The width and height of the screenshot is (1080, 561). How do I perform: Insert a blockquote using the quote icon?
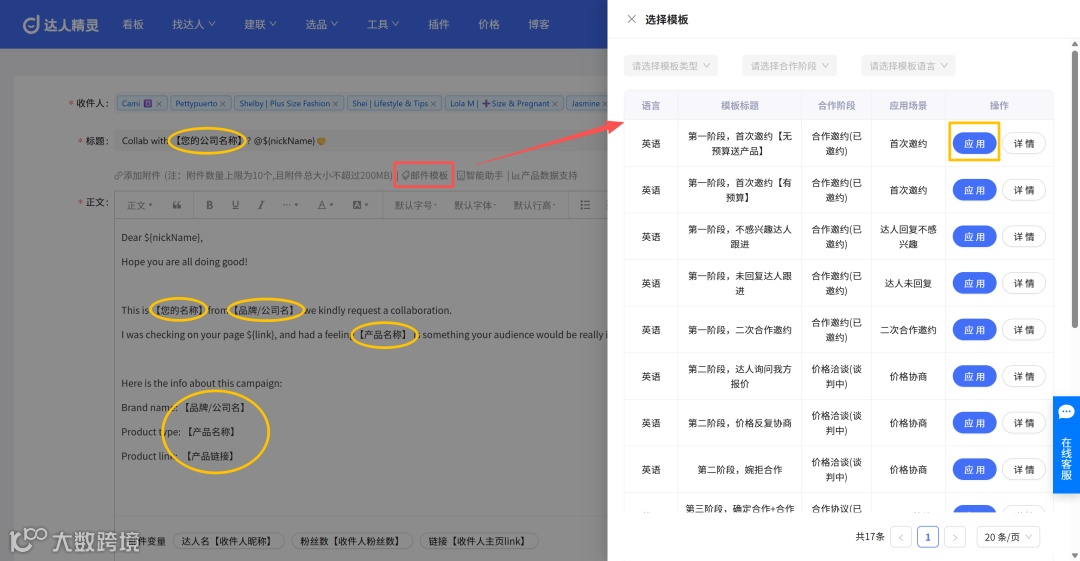tap(177, 205)
